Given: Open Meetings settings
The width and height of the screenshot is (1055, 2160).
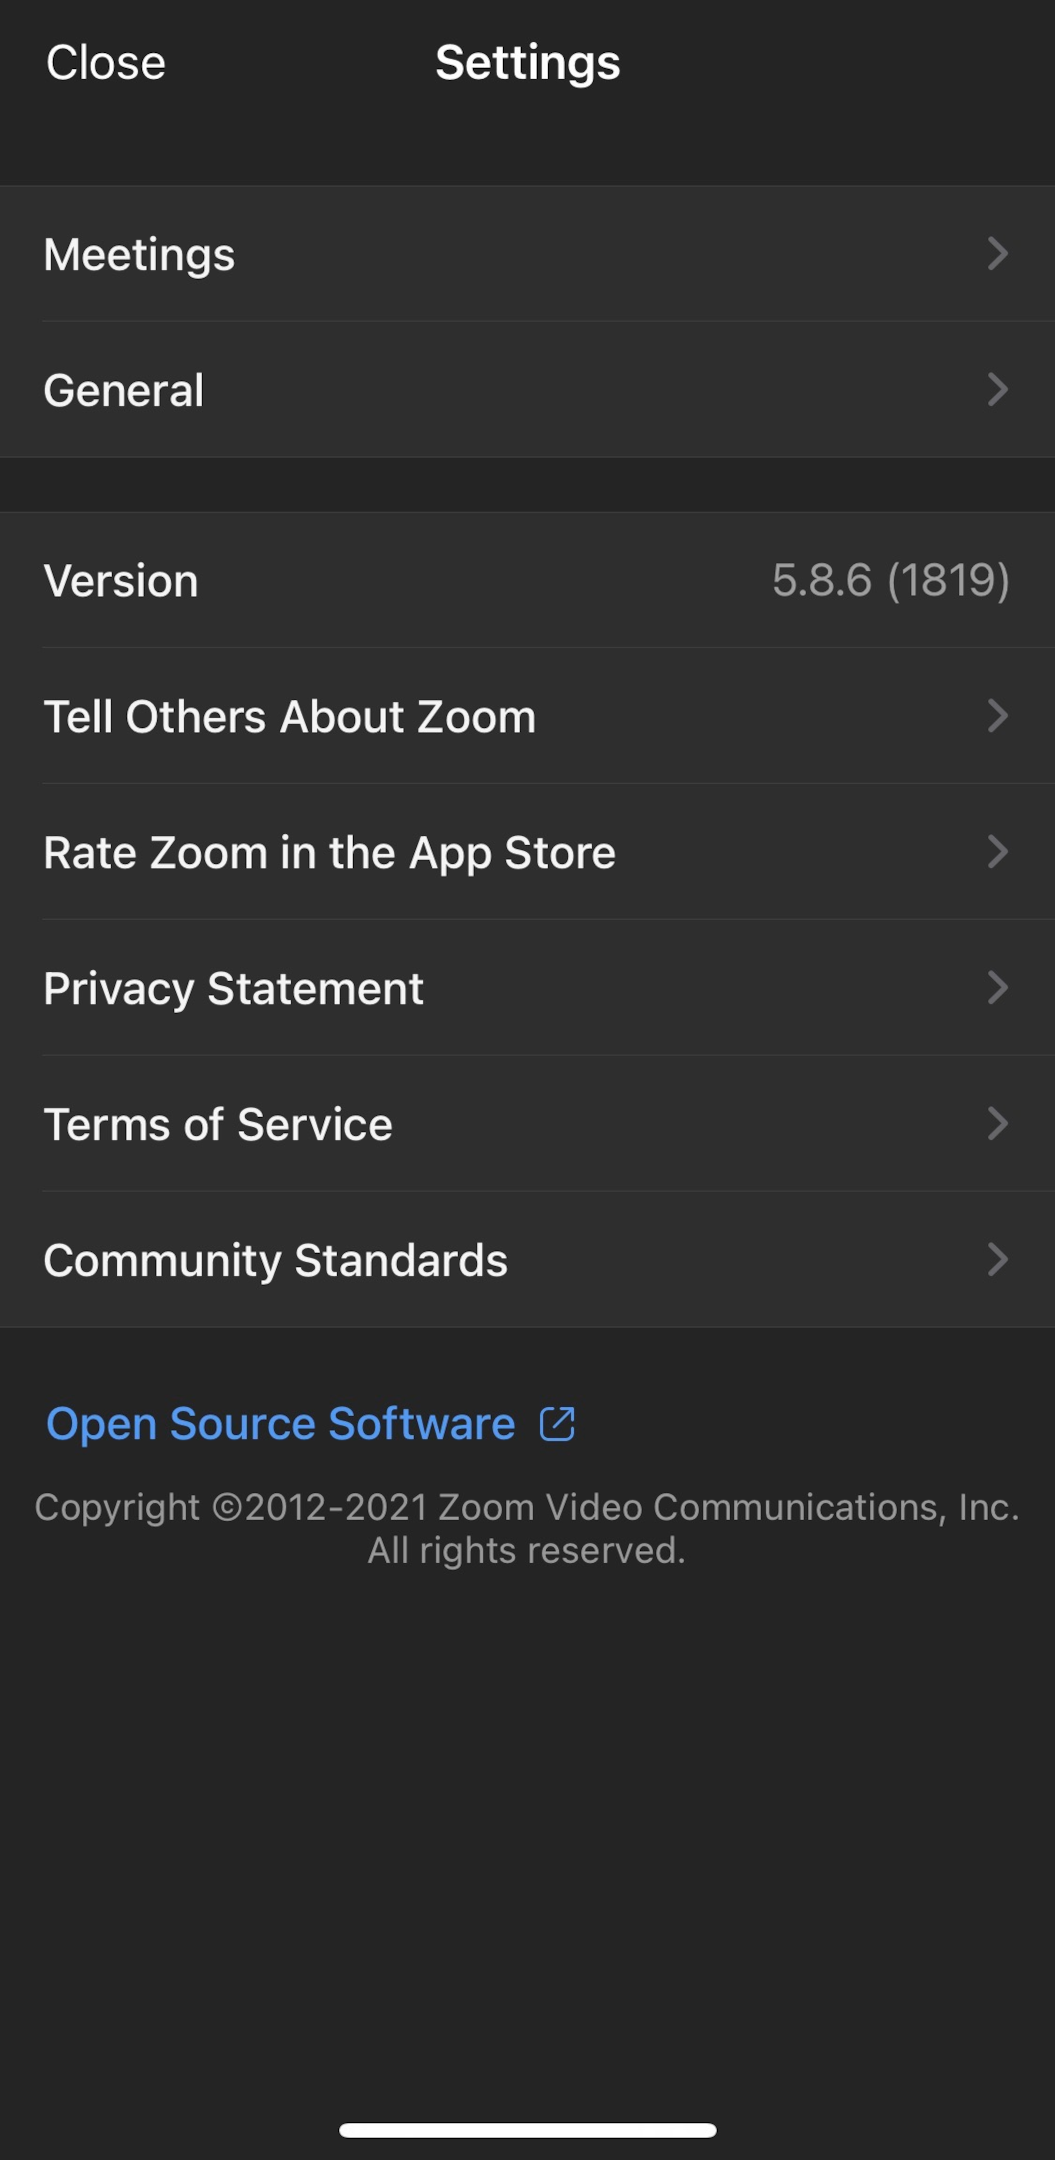Looking at the screenshot, I should click(140, 254).
